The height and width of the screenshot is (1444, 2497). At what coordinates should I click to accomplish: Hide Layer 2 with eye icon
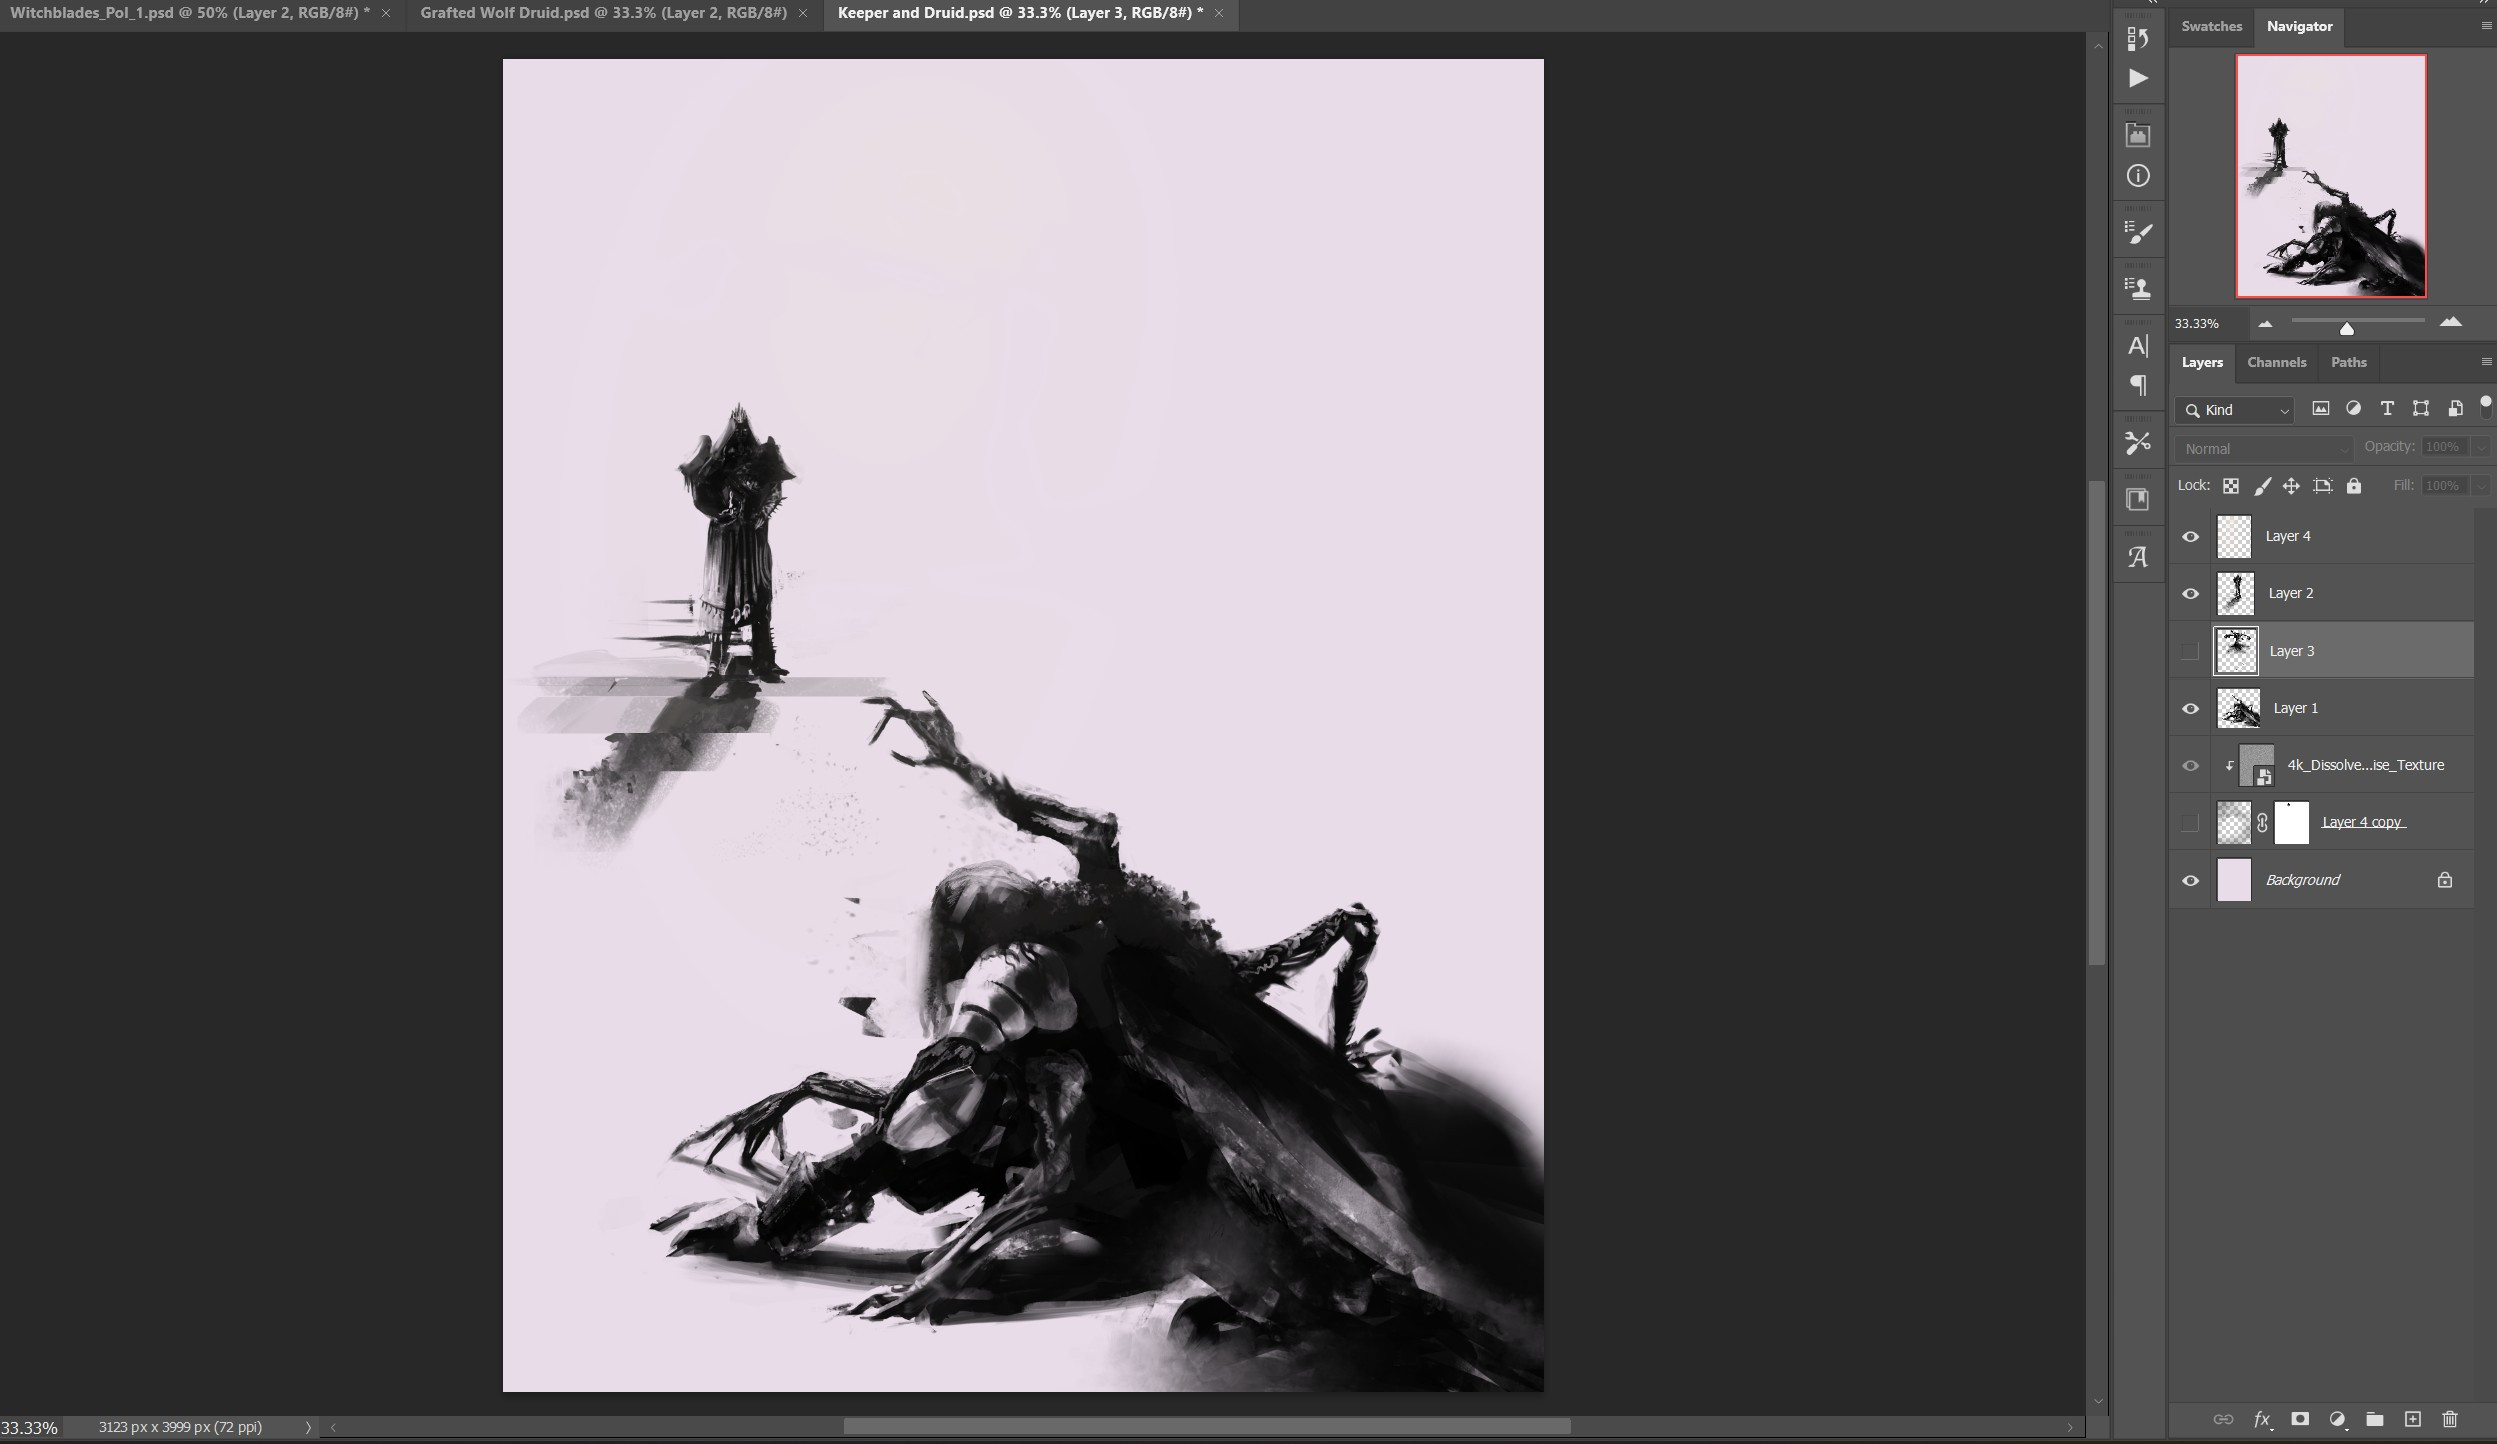[2190, 594]
